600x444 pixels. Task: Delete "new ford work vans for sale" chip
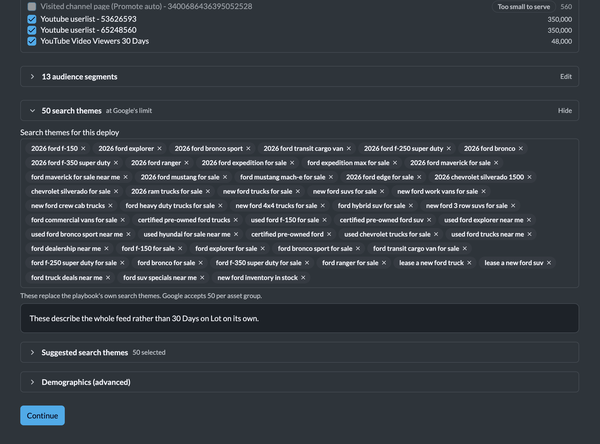(483, 191)
